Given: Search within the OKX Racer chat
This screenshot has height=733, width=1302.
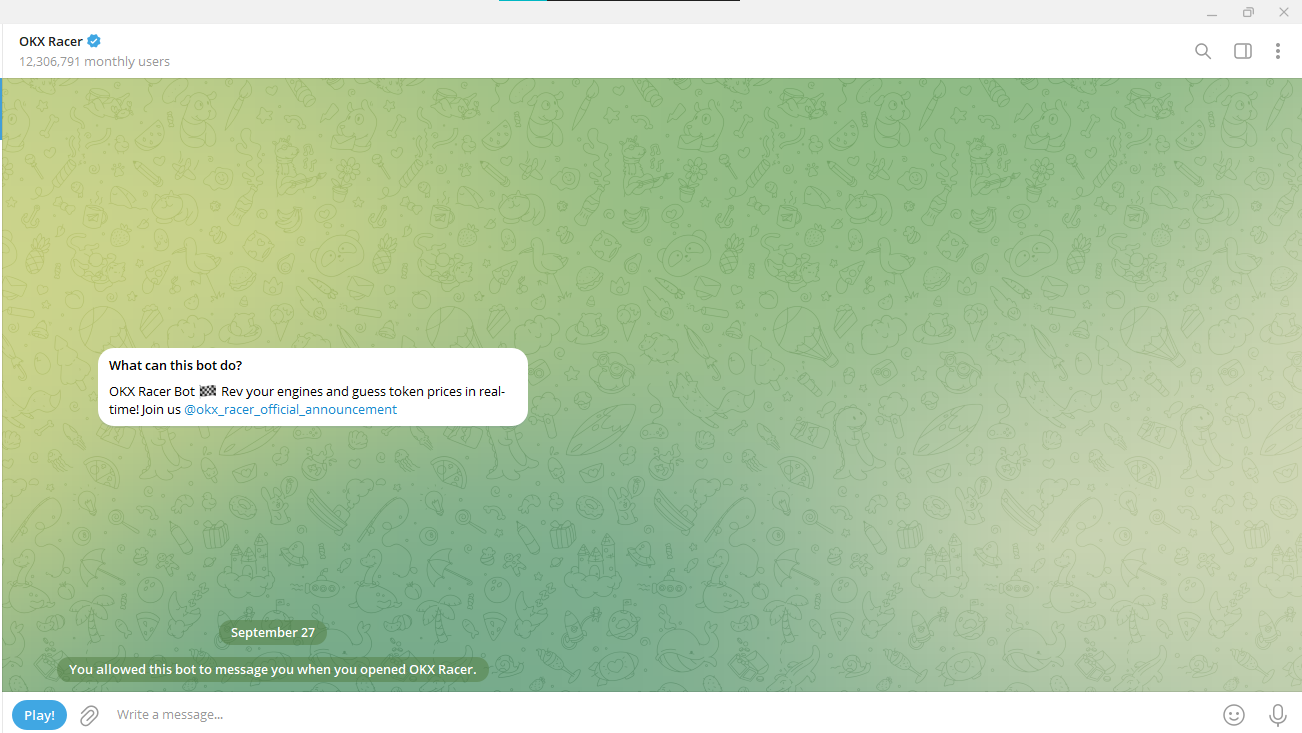Looking at the screenshot, I should [x=1203, y=51].
